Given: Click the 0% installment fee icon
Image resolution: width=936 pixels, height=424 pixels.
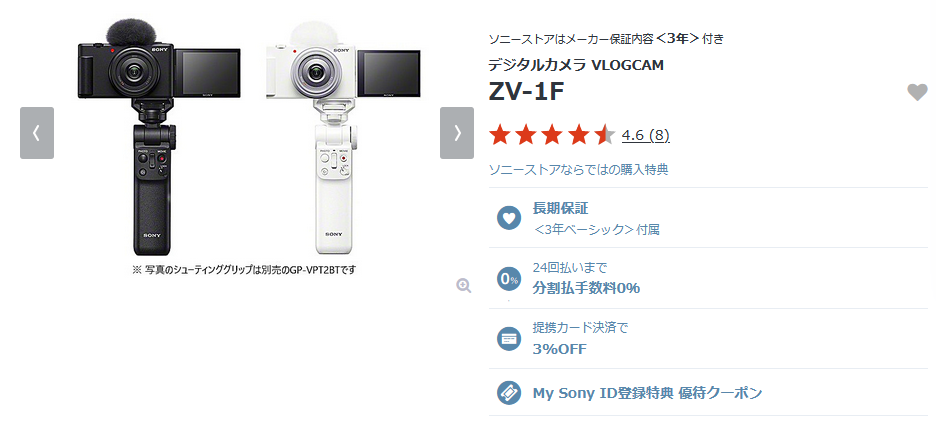Looking at the screenshot, I should pyautogui.click(x=509, y=278).
